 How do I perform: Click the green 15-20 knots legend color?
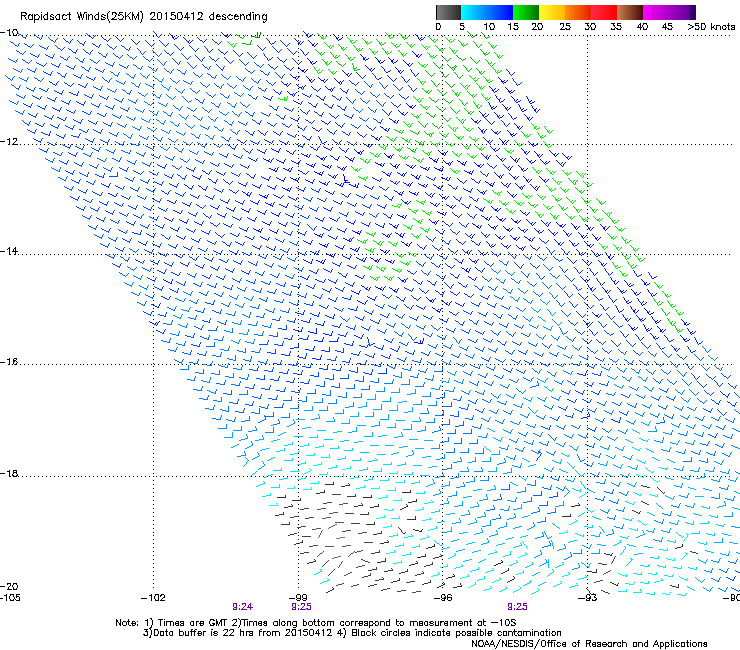point(526,12)
